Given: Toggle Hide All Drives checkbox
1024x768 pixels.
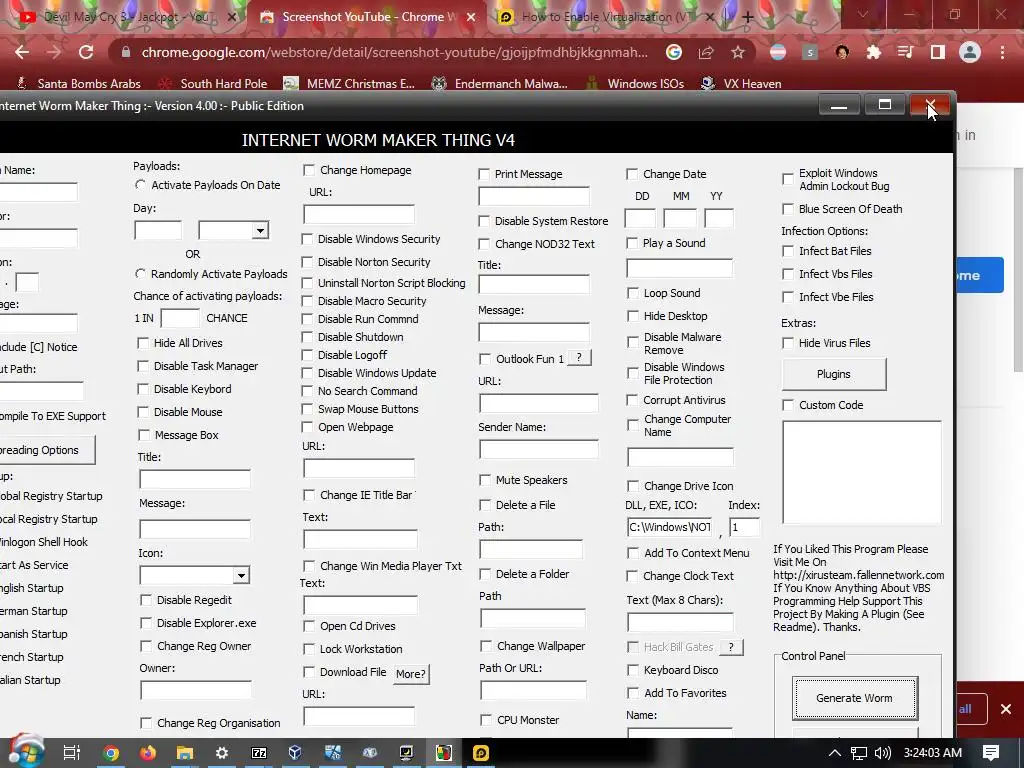Looking at the screenshot, I should pos(143,343).
